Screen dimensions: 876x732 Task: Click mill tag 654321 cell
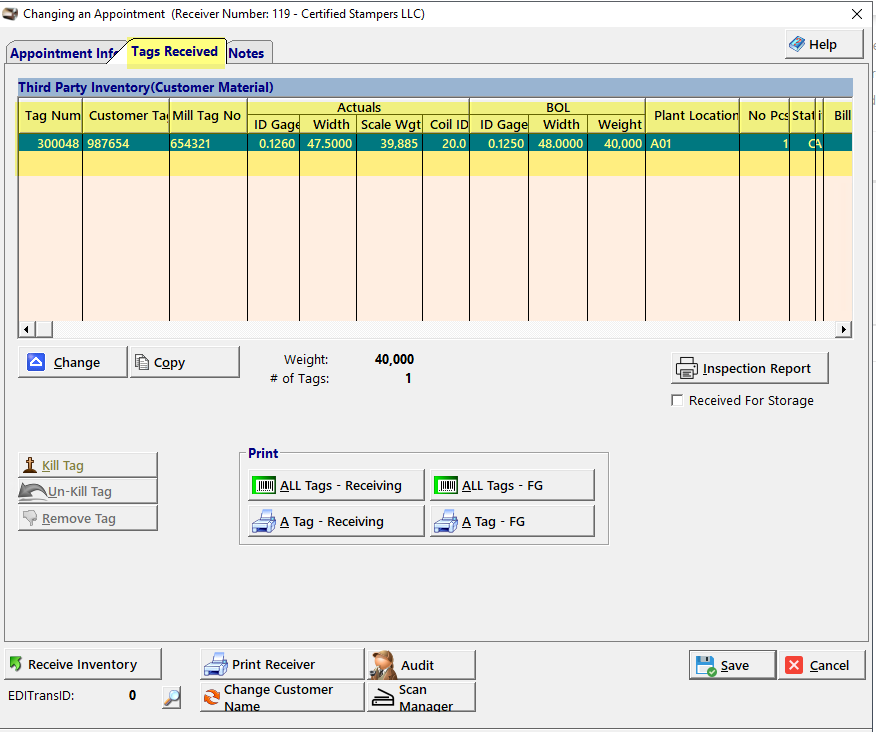208,143
